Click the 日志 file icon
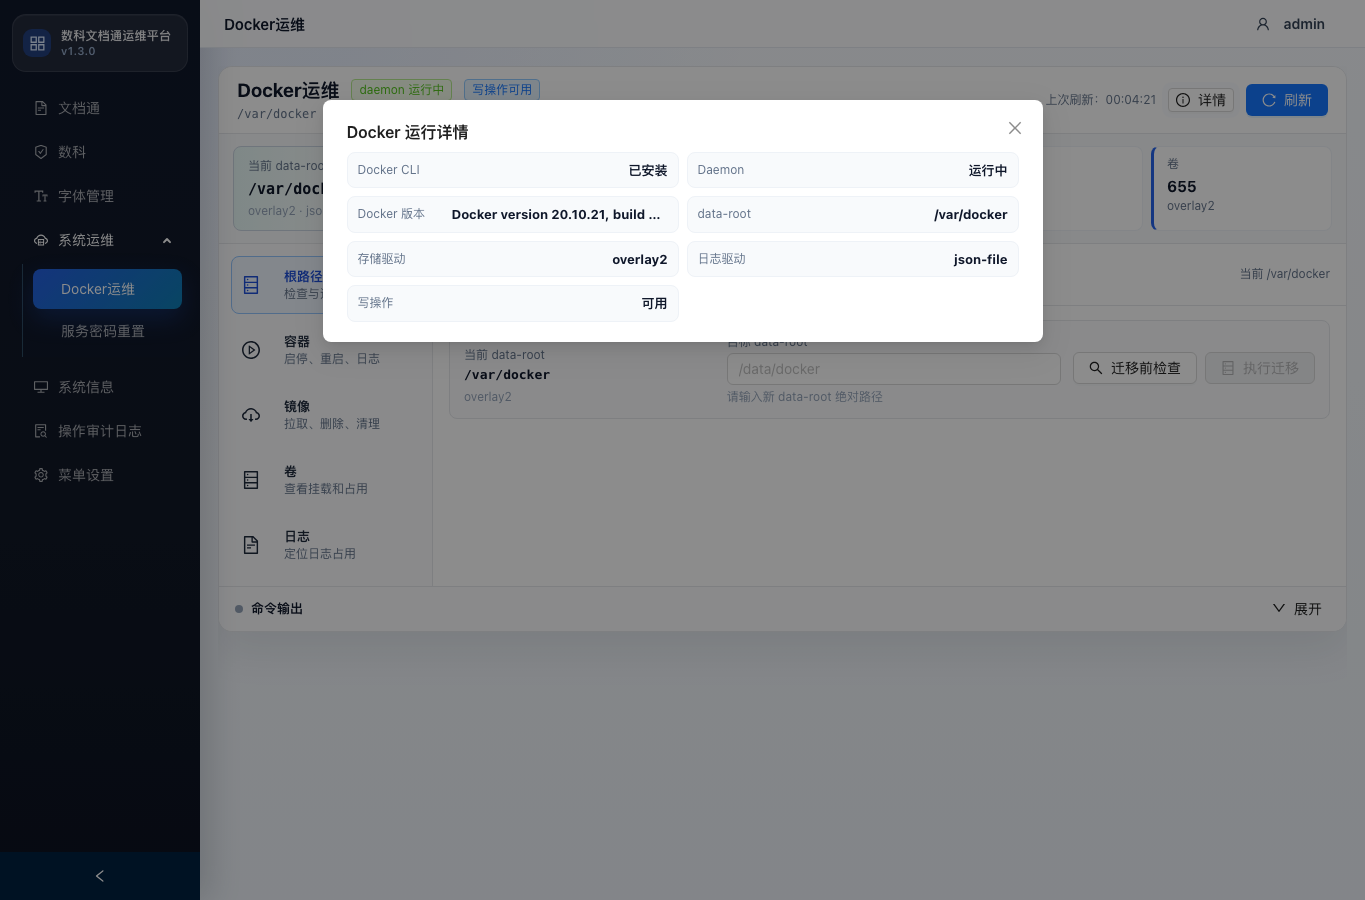Viewport: 1365px width, 900px height. [251, 545]
